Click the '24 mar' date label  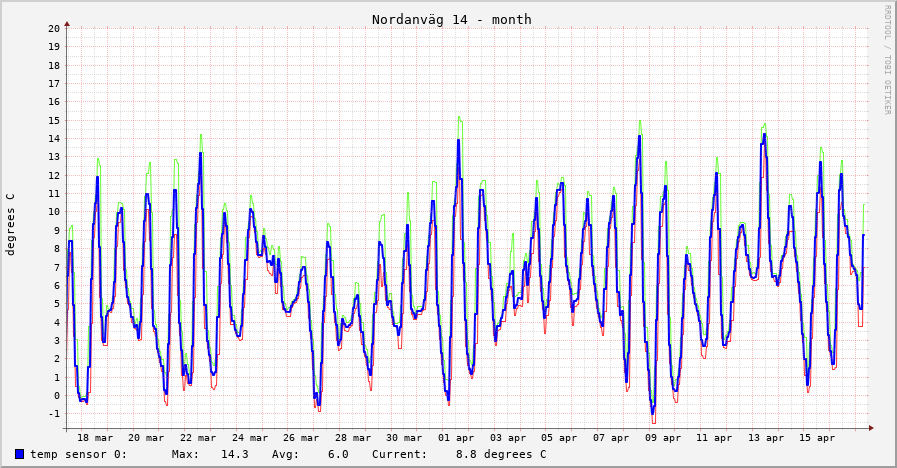pos(250,438)
